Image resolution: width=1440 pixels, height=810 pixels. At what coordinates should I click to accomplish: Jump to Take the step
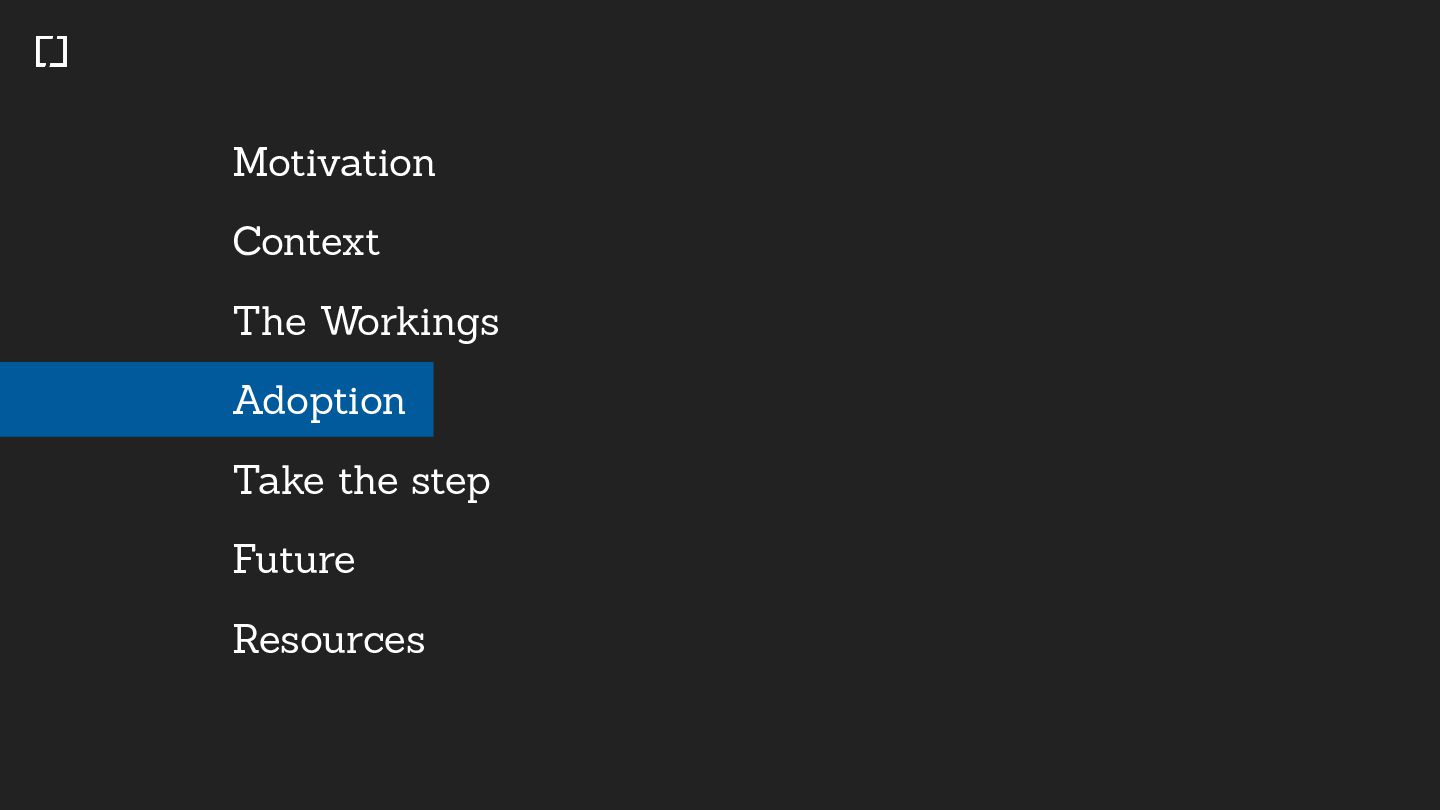[x=361, y=481]
